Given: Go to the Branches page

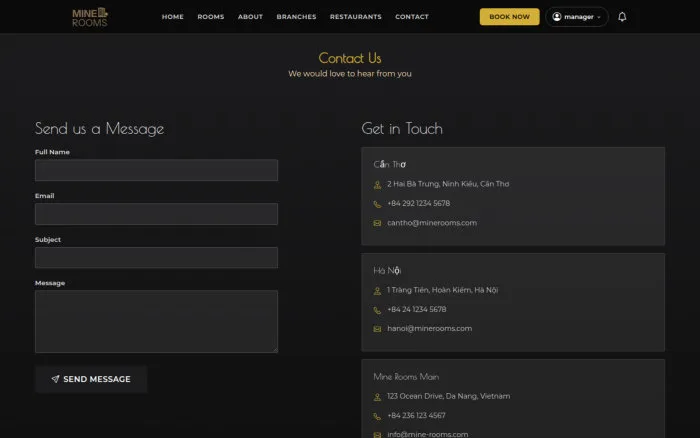Looking at the screenshot, I should click(296, 17).
